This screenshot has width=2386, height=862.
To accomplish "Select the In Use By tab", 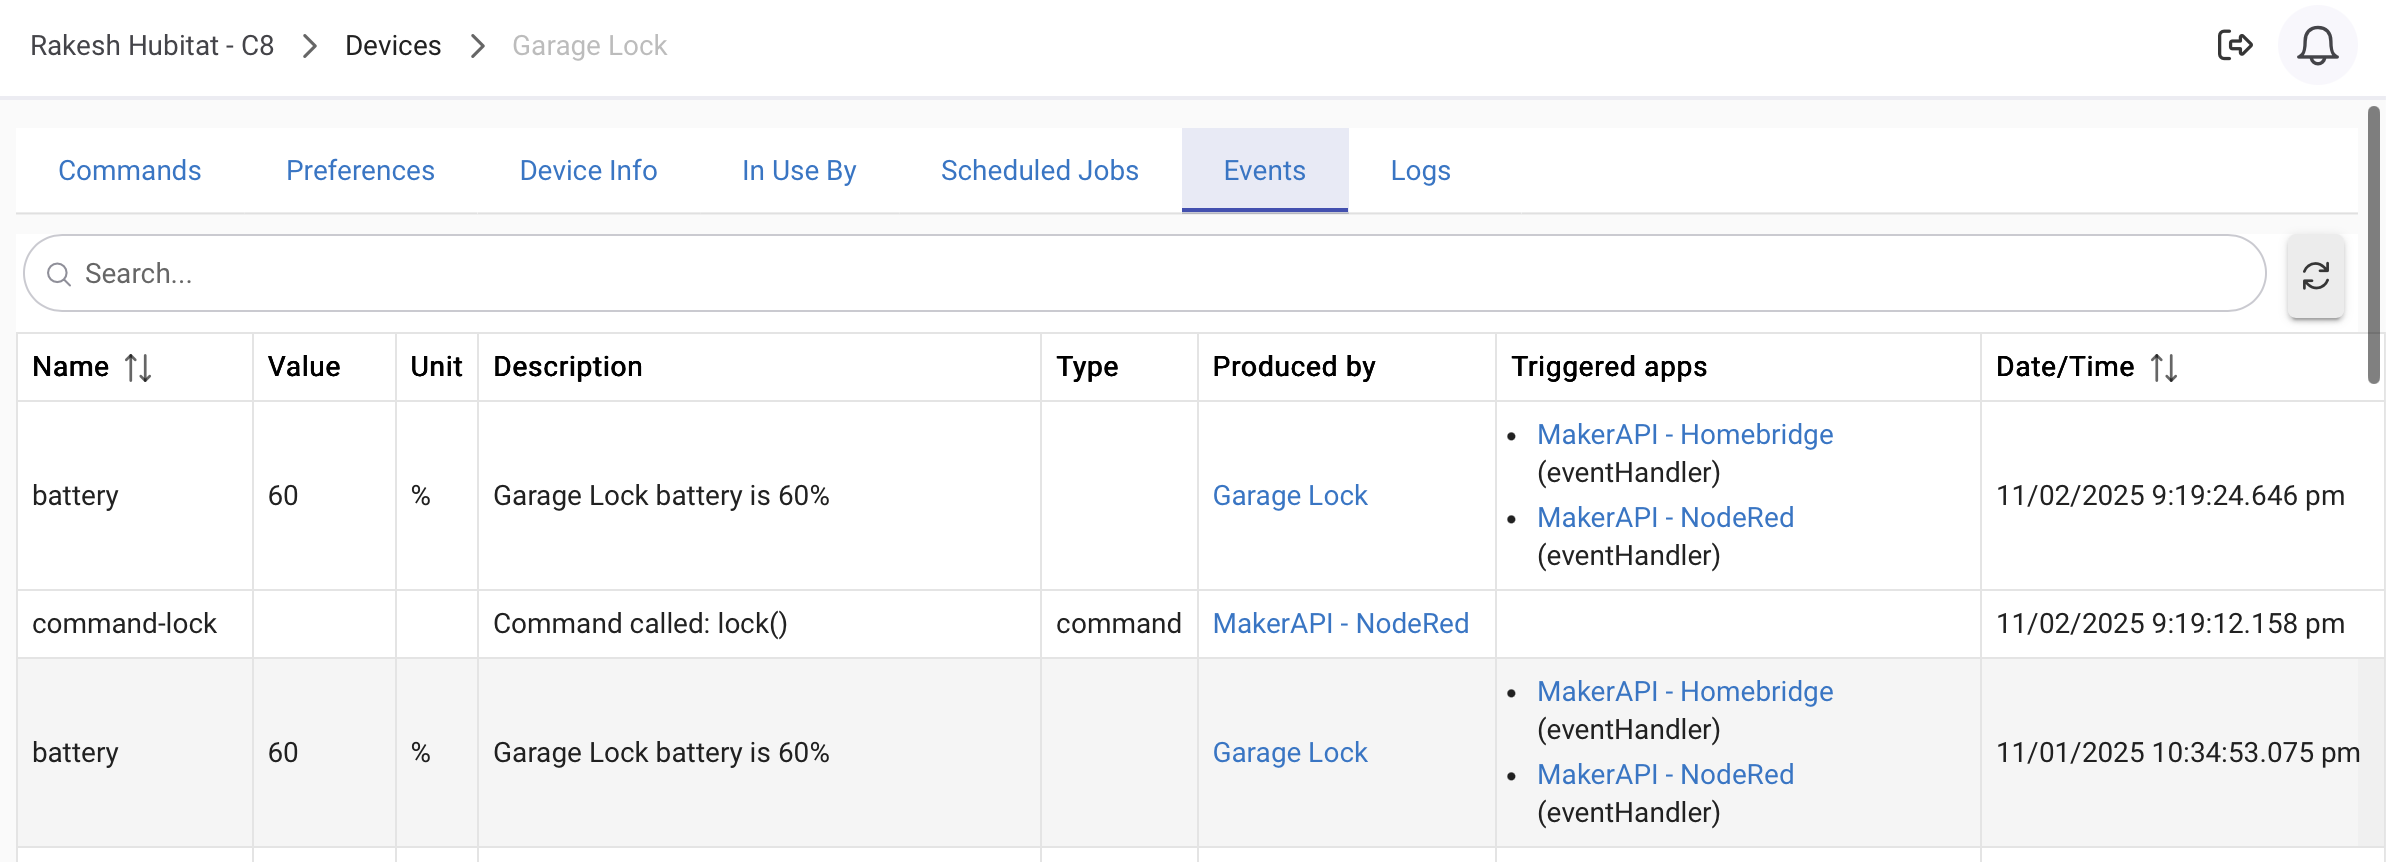I will (798, 171).
